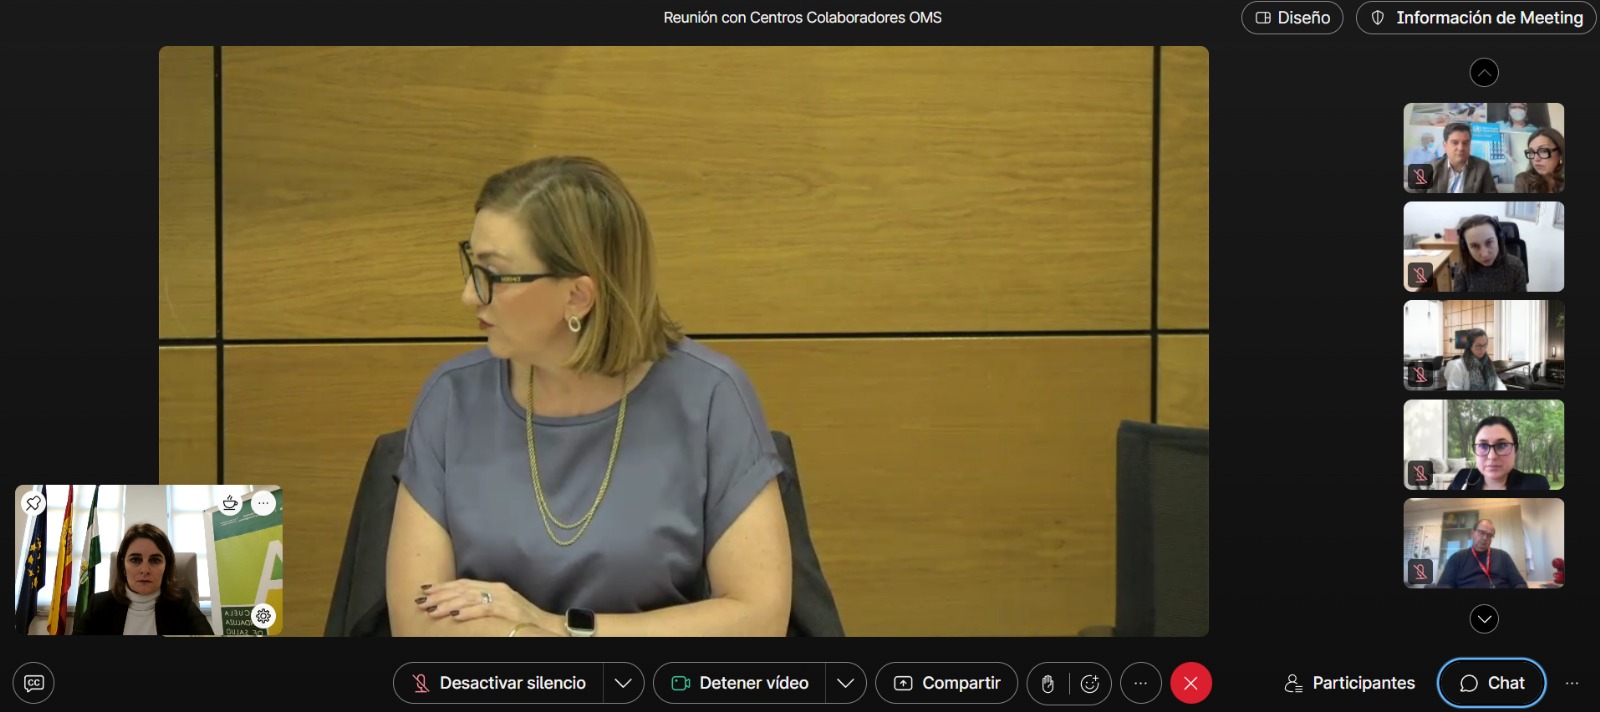Open more options on self-view thumbnail

click(263, 503)
